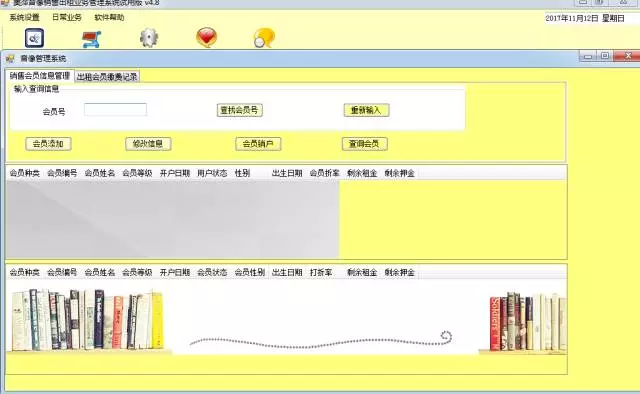Click the yellow chat bubble toolbar icon

264,38
